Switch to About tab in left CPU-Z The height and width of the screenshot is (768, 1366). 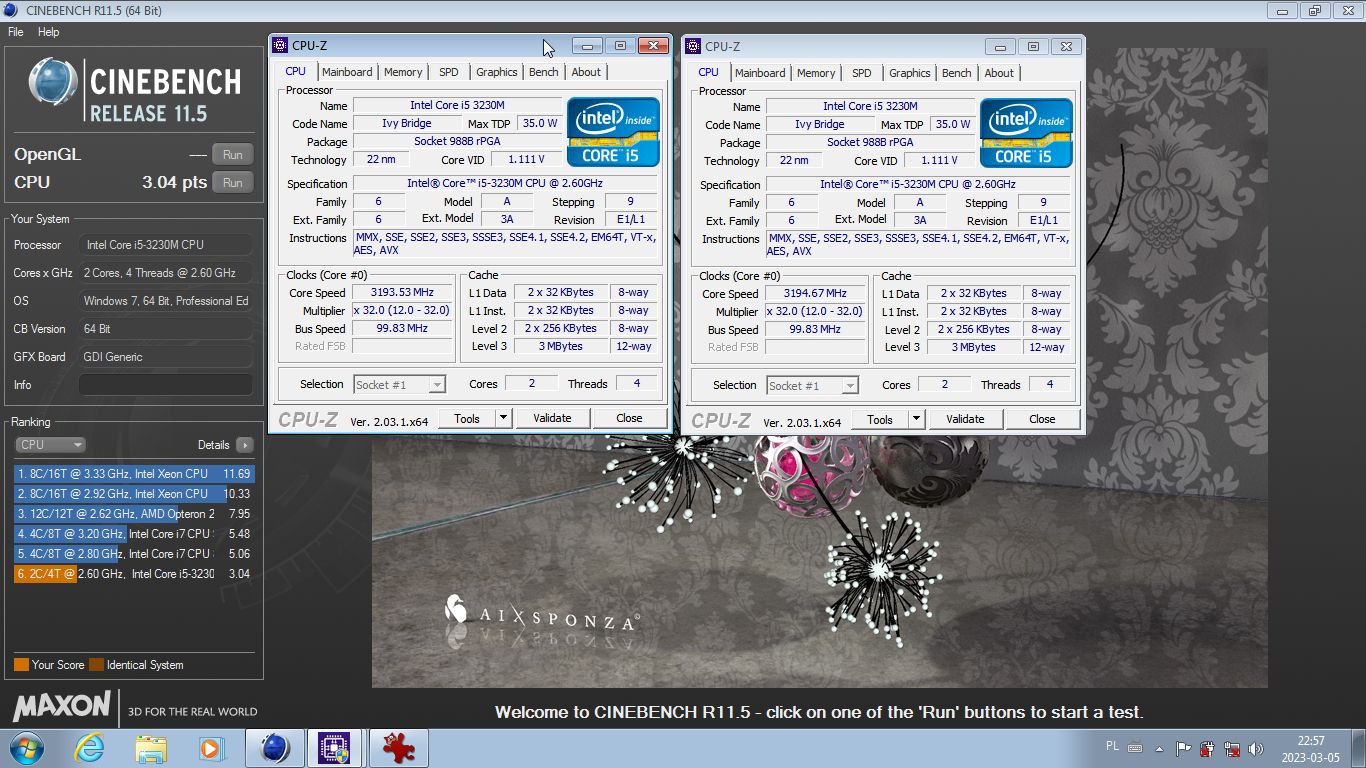pos(586,72)
